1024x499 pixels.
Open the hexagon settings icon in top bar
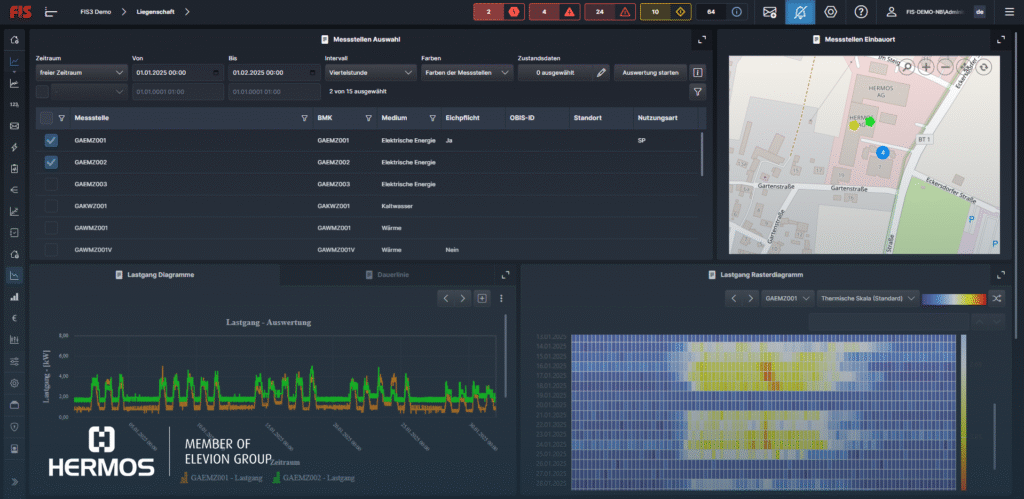[831, 12]
